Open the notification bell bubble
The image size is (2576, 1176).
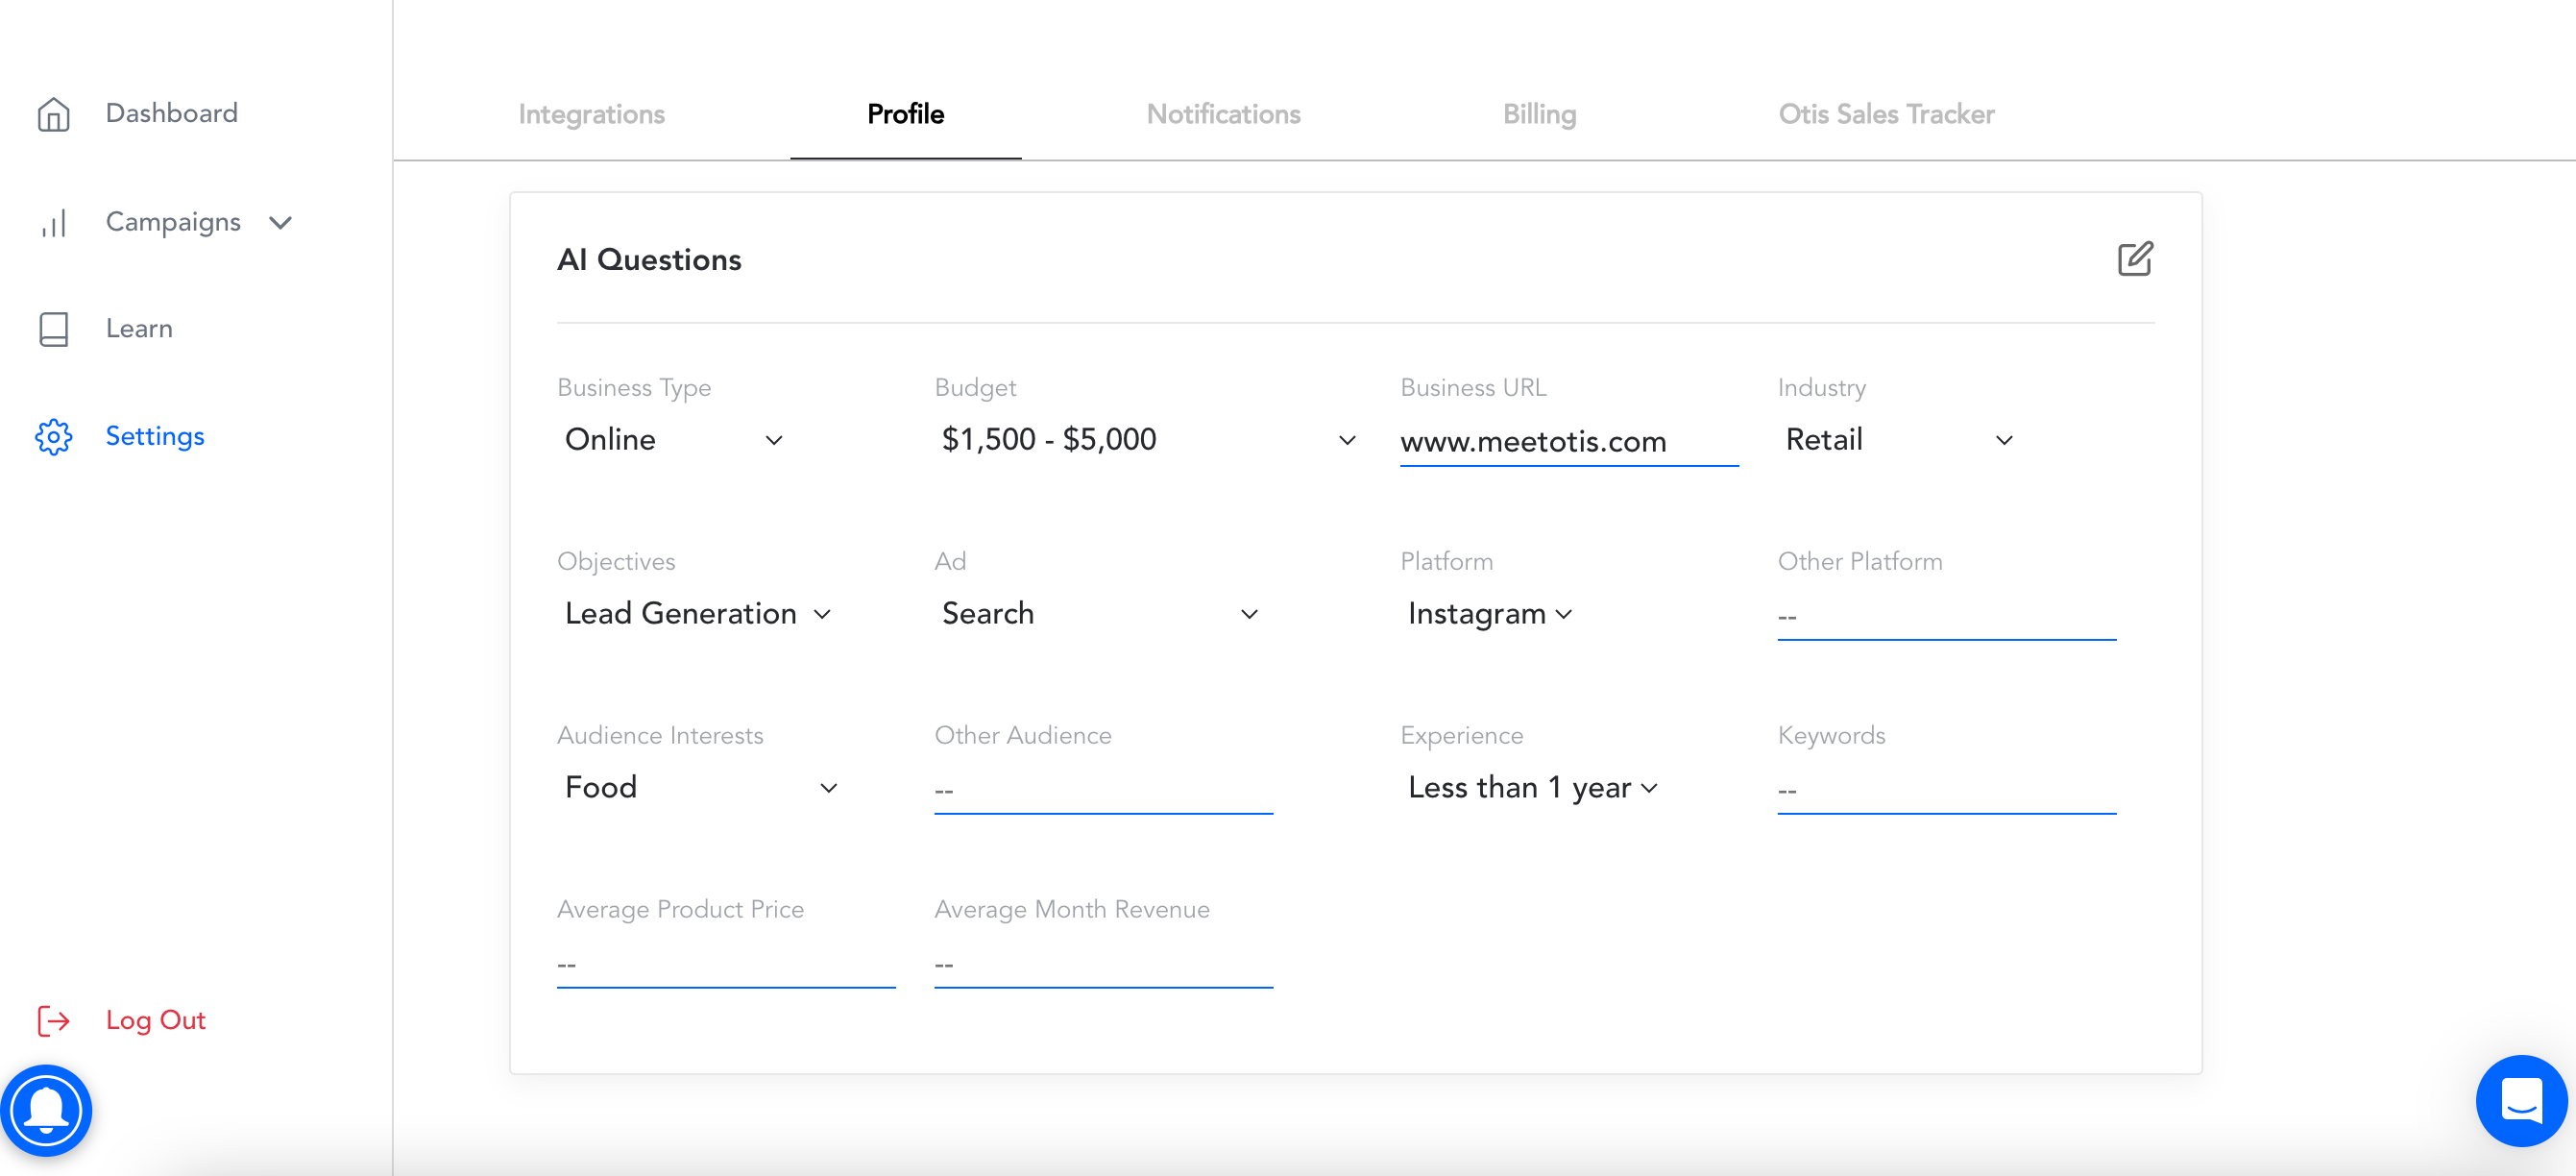click(x=46, y=1110)
